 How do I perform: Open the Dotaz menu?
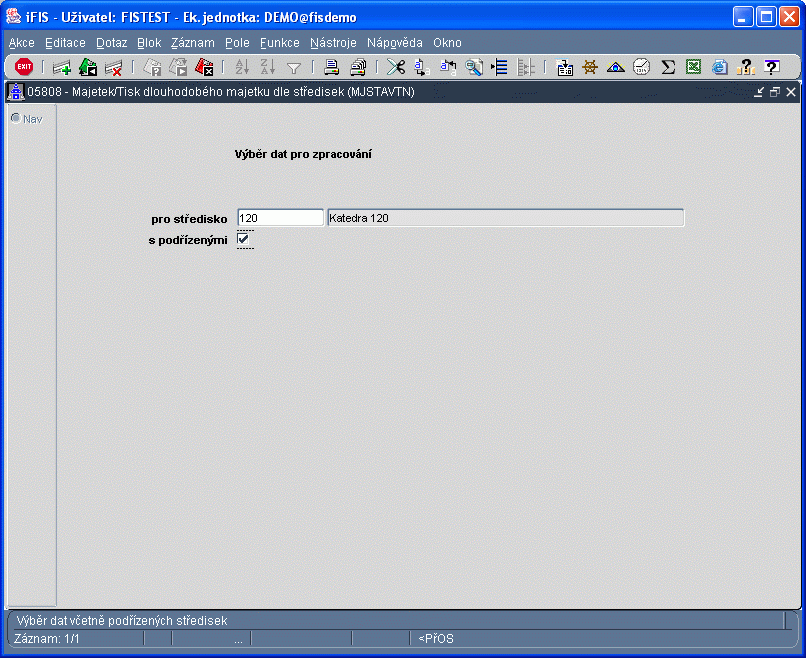tap(112, 43)
